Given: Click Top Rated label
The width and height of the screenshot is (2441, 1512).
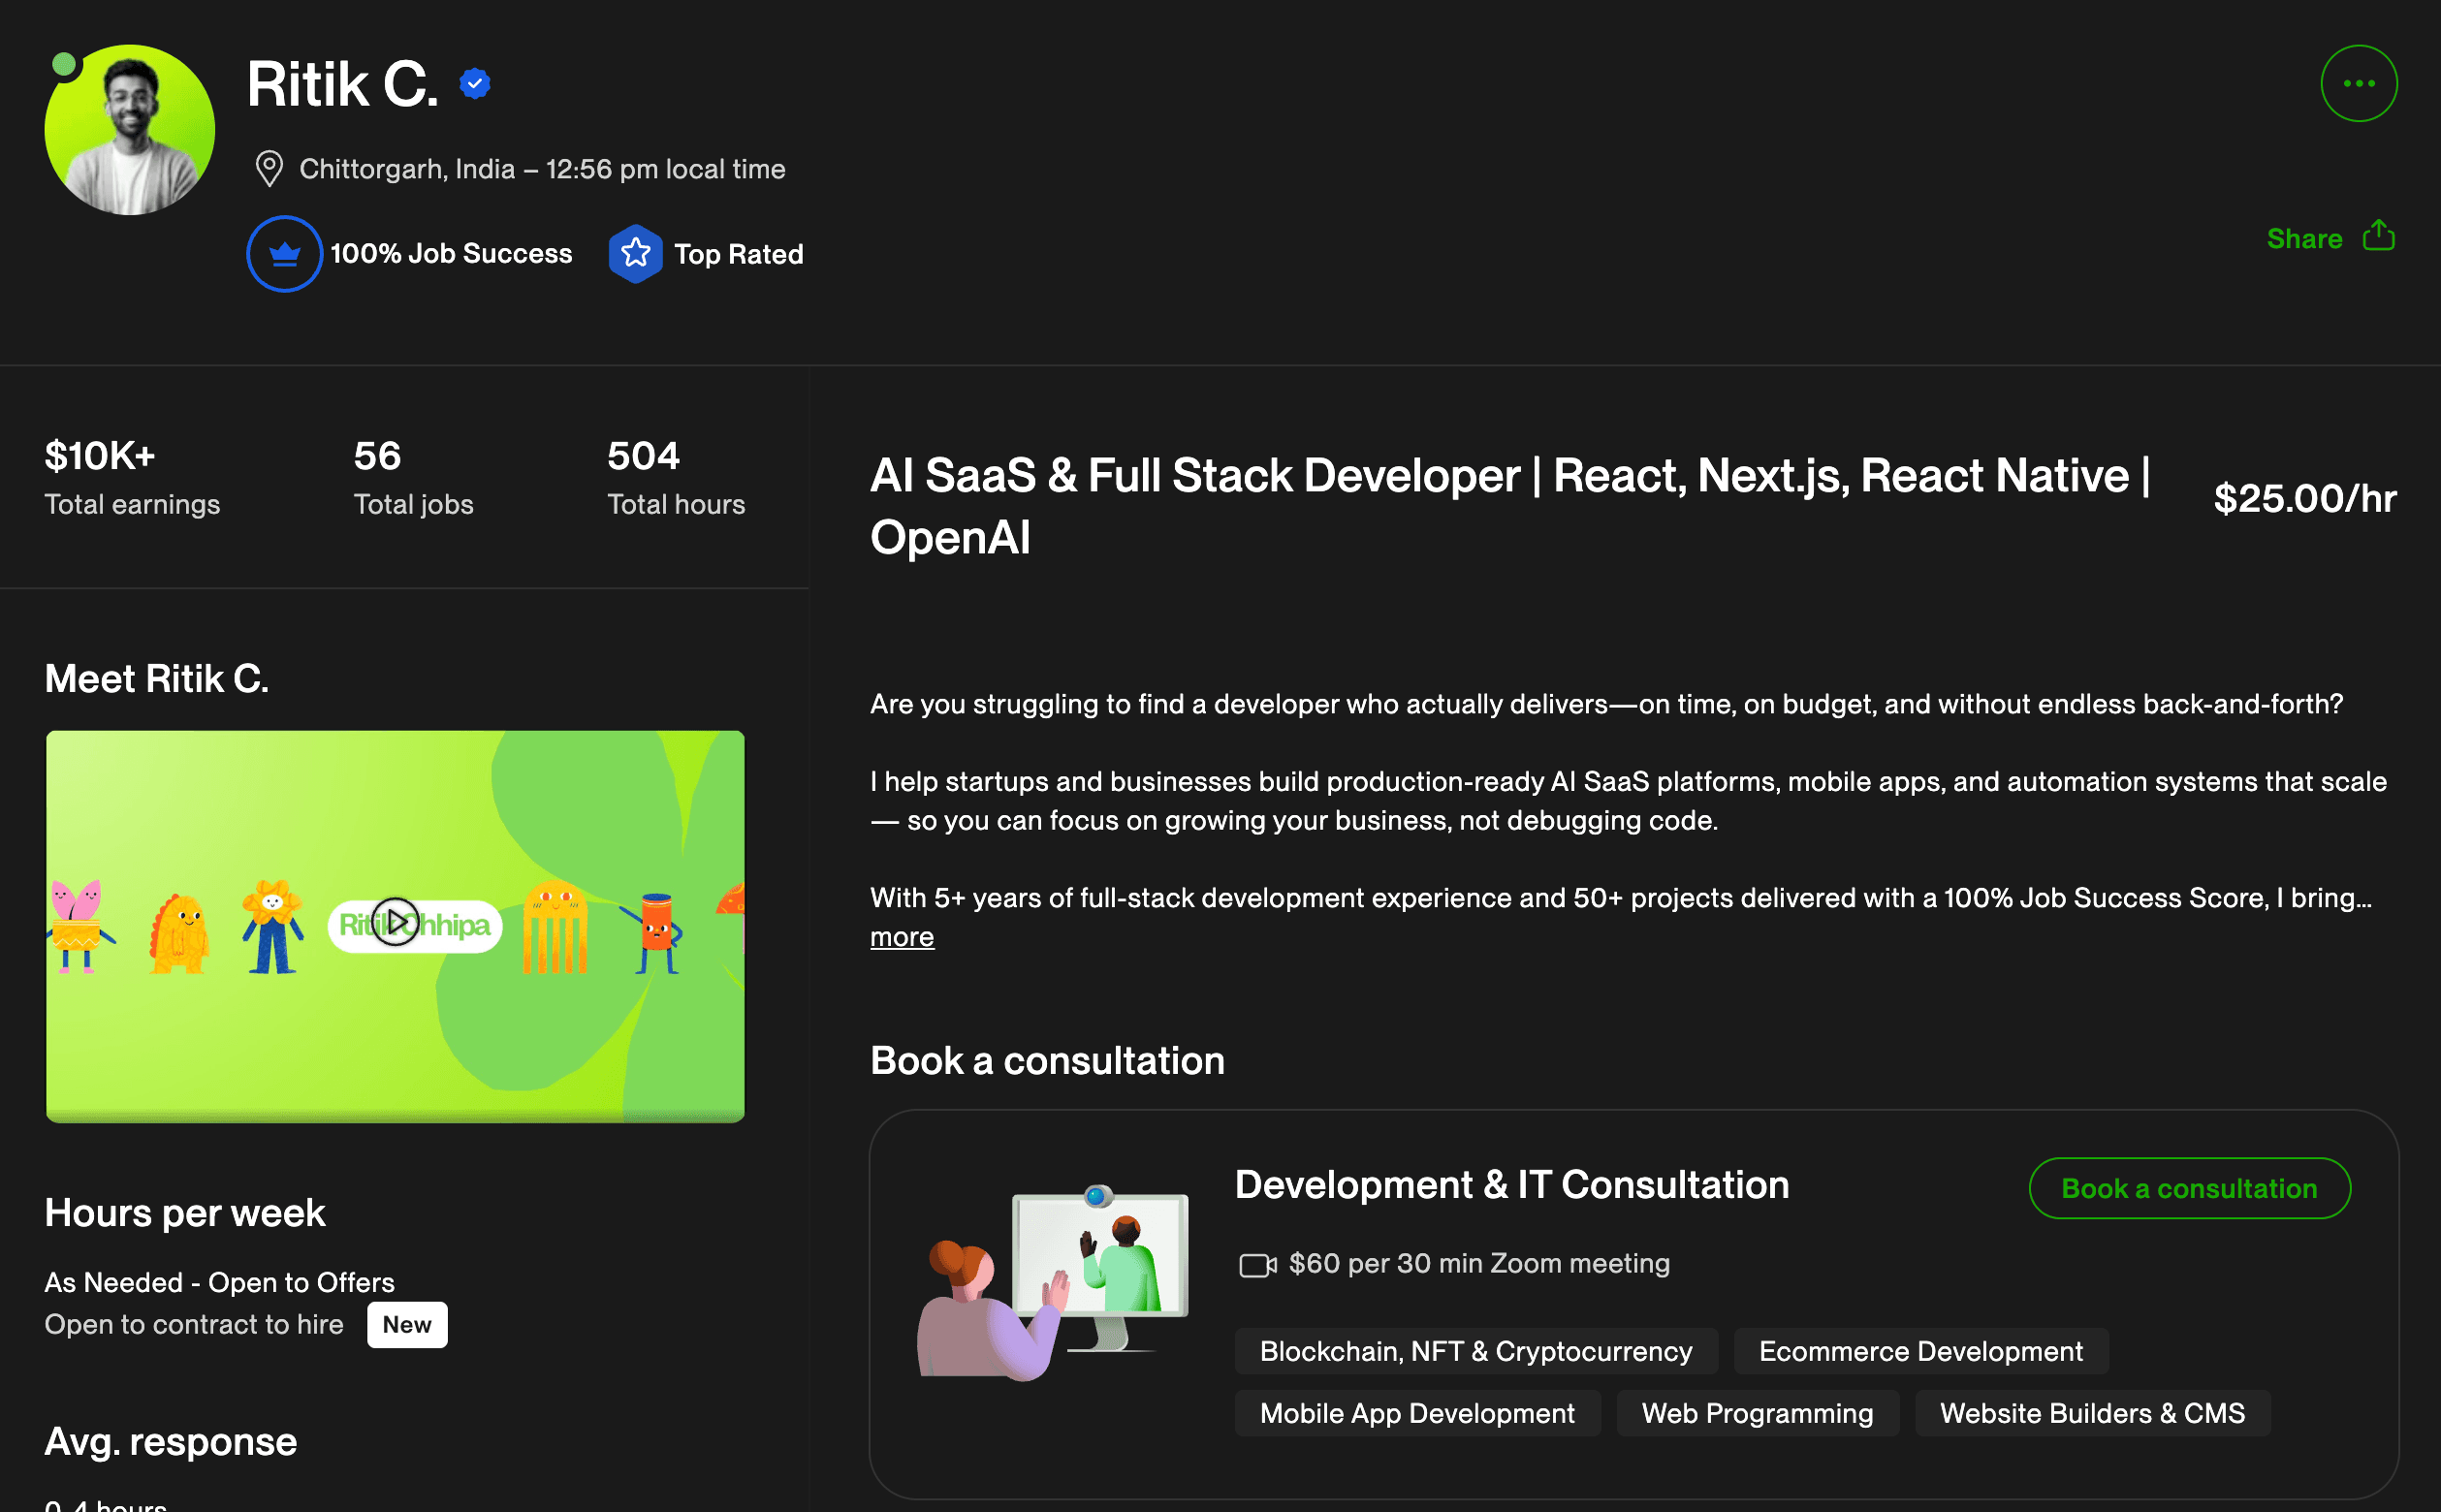Looking at the screenshot, I should tap(738, 254).
